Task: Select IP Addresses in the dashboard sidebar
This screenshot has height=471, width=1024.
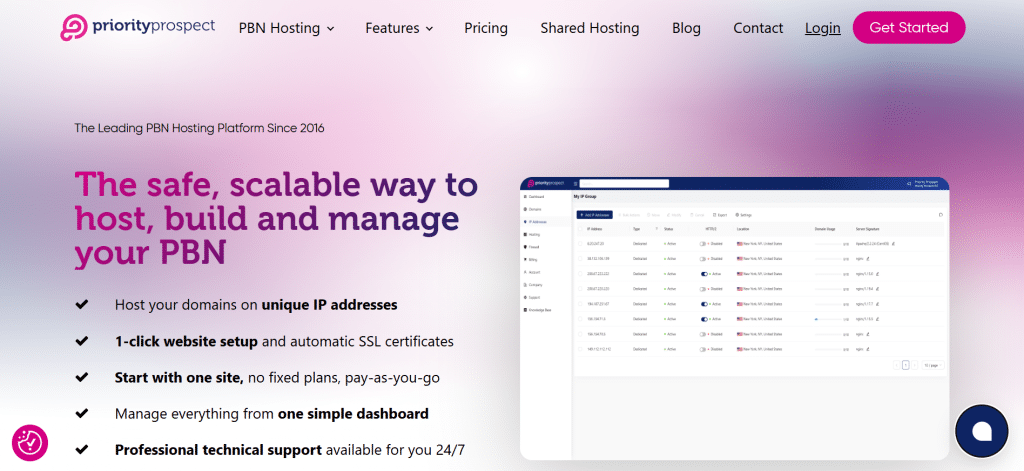Action: (547, 222)
